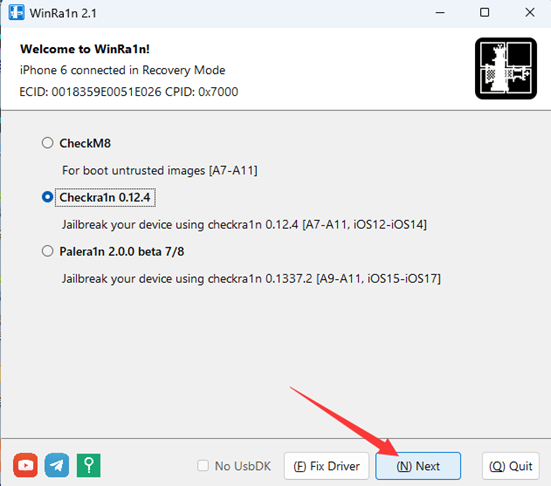Click the iOS15-iOS17 Palera1n description text

click(251, 279)
